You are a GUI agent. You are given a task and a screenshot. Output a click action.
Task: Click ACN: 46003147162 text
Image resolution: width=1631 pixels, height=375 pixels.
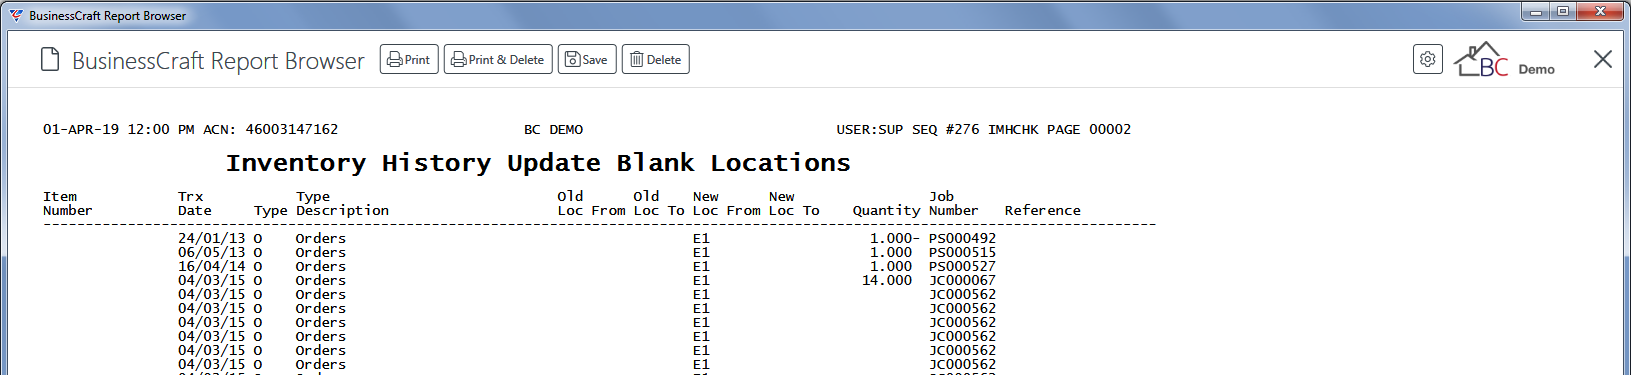pyautogui.click(x=270, y=130)
